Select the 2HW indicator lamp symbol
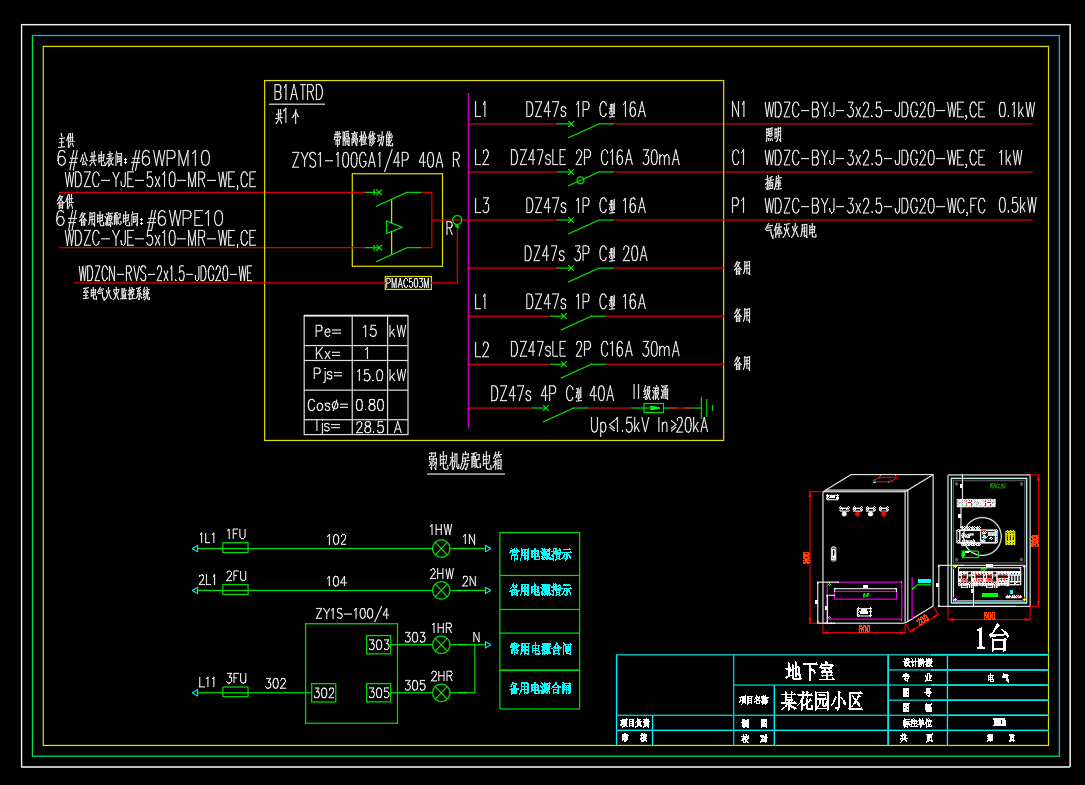 (x=441, y=590)
